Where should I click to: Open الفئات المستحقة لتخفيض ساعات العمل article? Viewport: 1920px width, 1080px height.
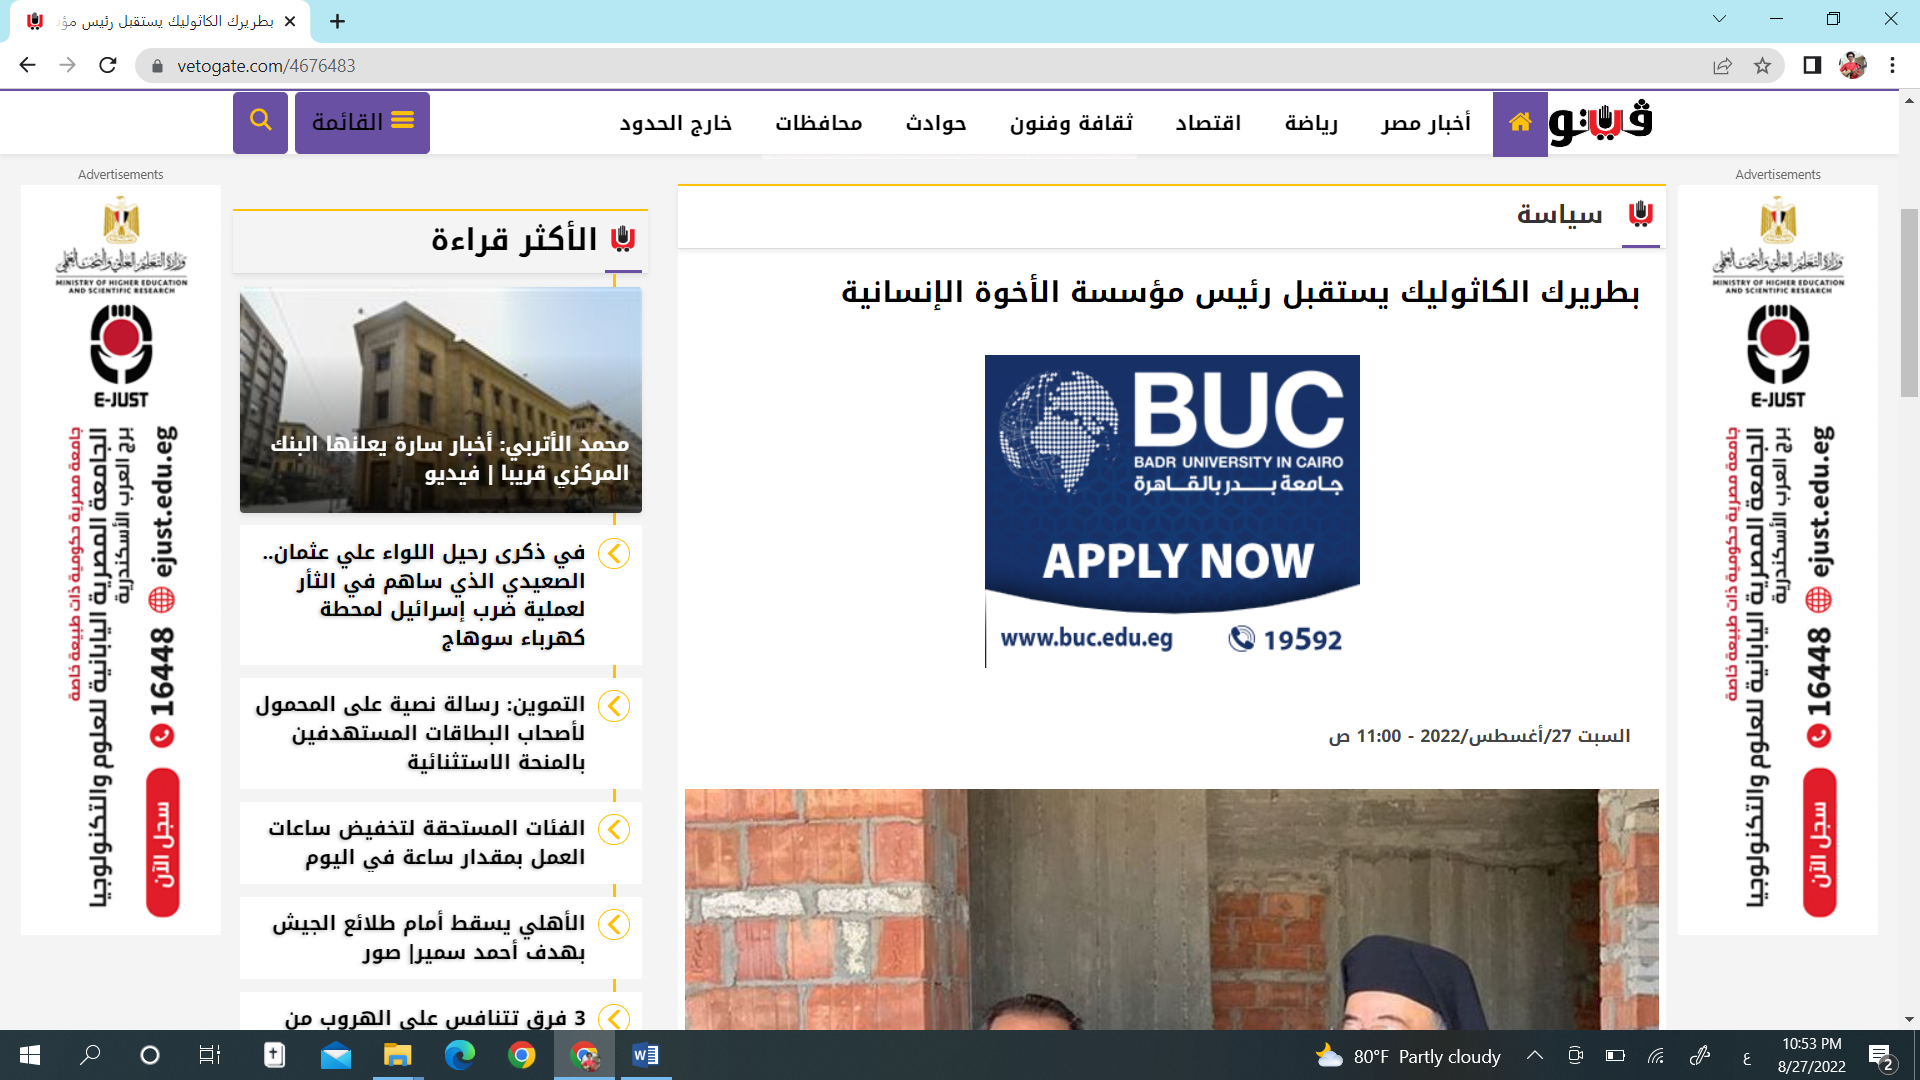point(427,842)
